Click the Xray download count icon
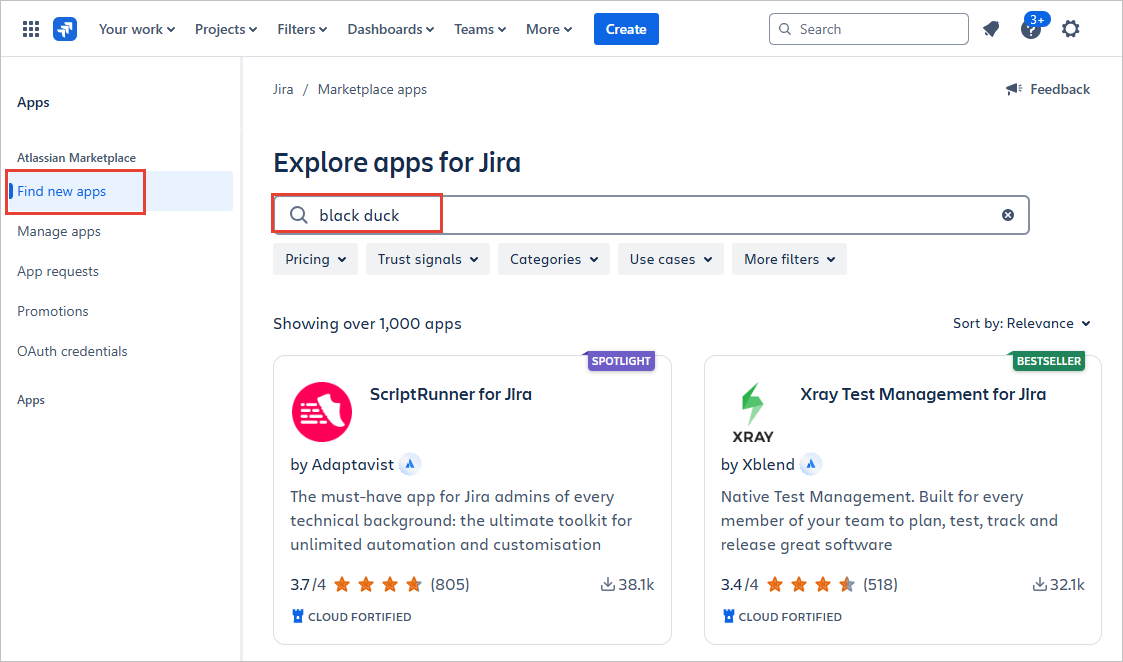 (x=1040, y=585)
